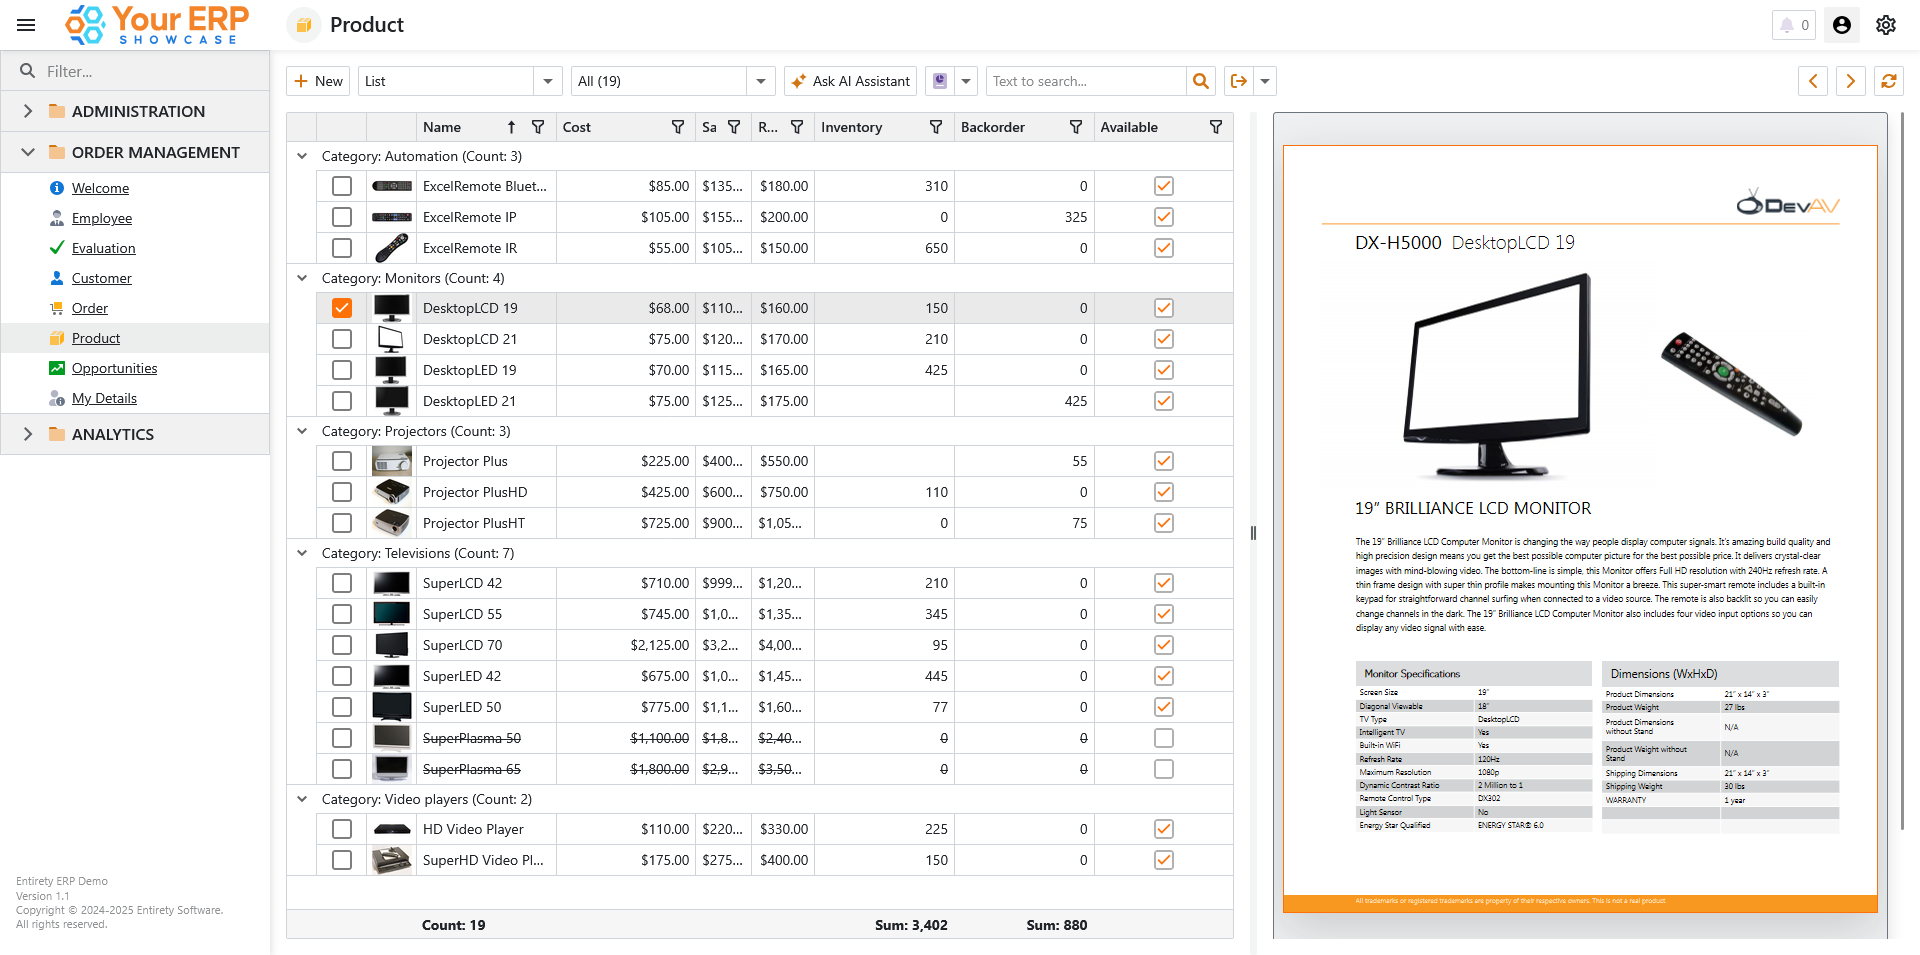The height and width of the screenshot is (955, 1920).
Task: Go to previous record arrow
Action: tap(1812, 81)
